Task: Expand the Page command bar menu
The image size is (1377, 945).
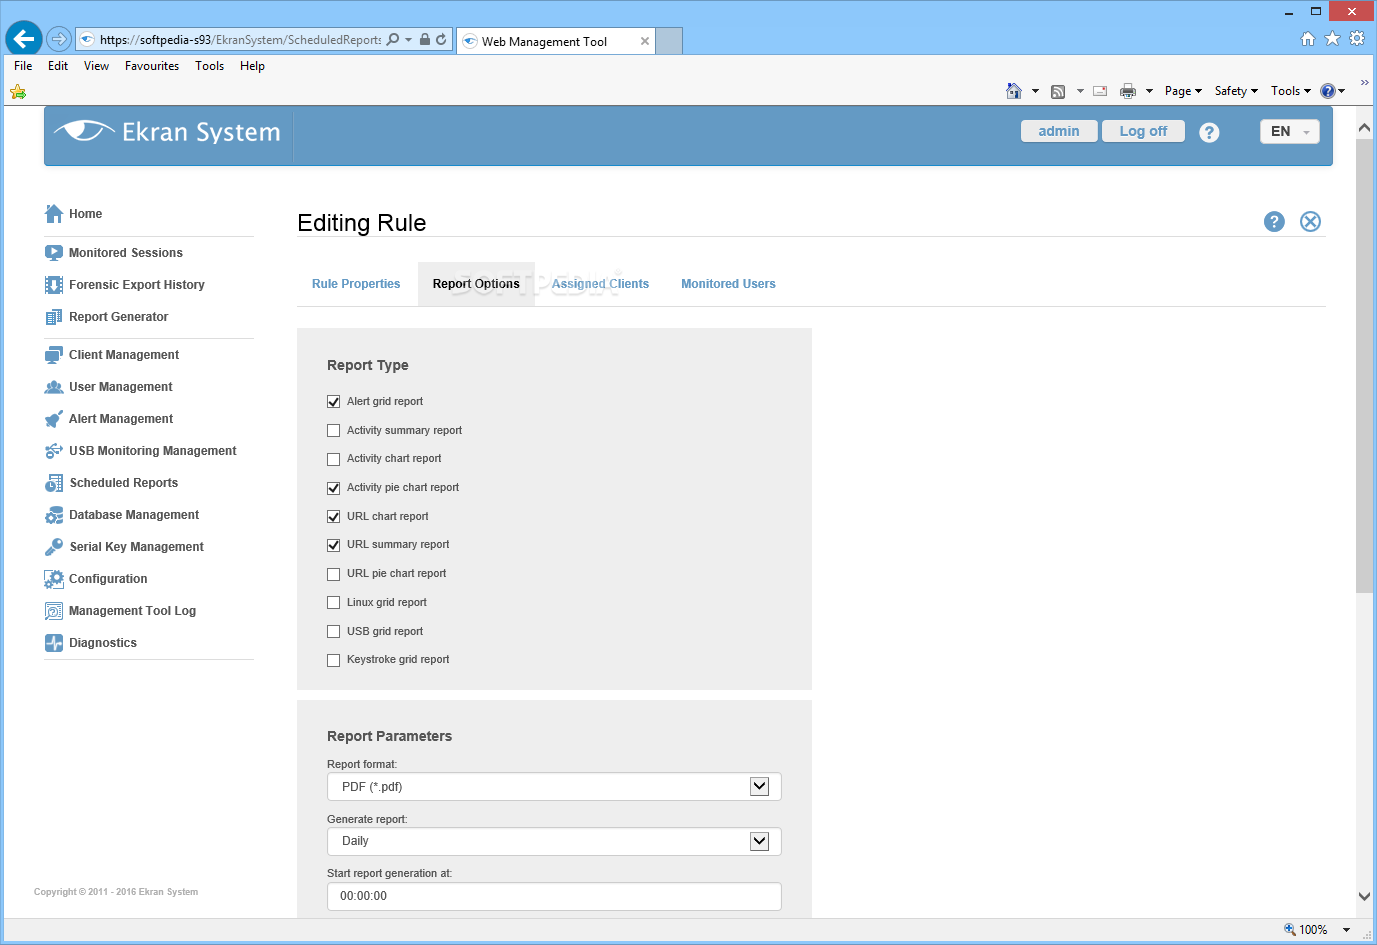Action: click(1183, 91)
